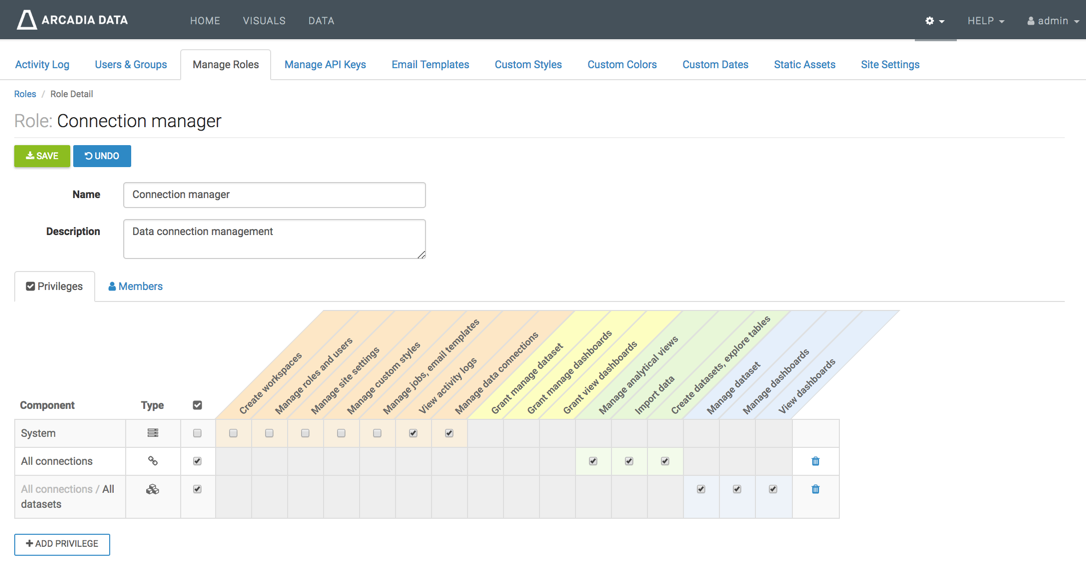
Task: Enable Create workspaces for System
Action: 233,433
